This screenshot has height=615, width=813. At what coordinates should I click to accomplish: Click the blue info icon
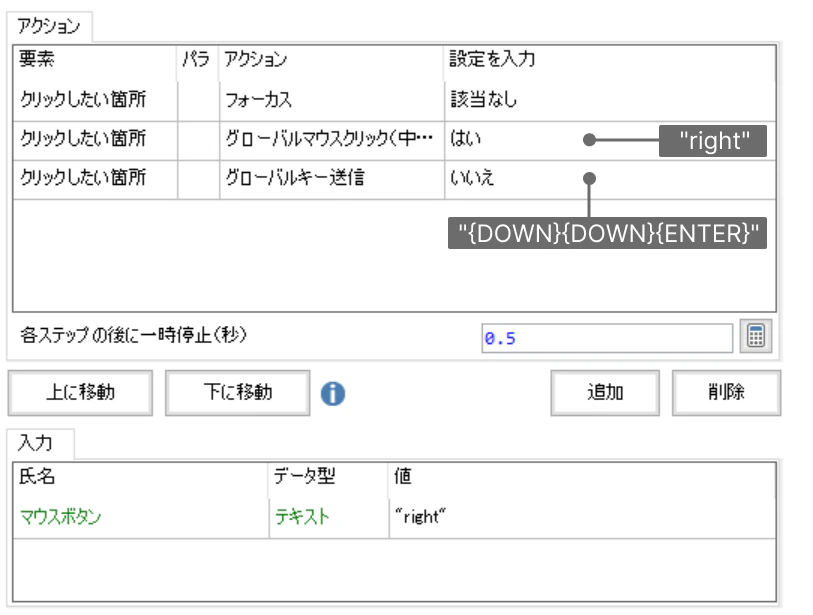point(332,394)
